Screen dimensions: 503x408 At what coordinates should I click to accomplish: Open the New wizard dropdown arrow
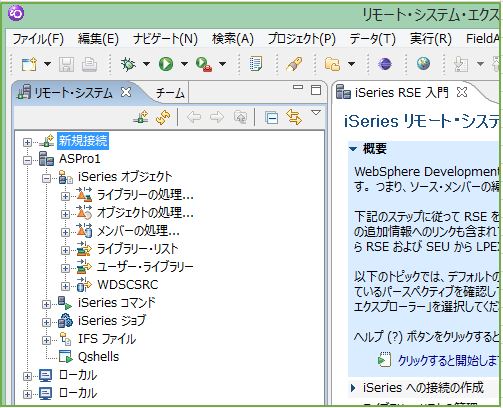(x=47, y=64)
